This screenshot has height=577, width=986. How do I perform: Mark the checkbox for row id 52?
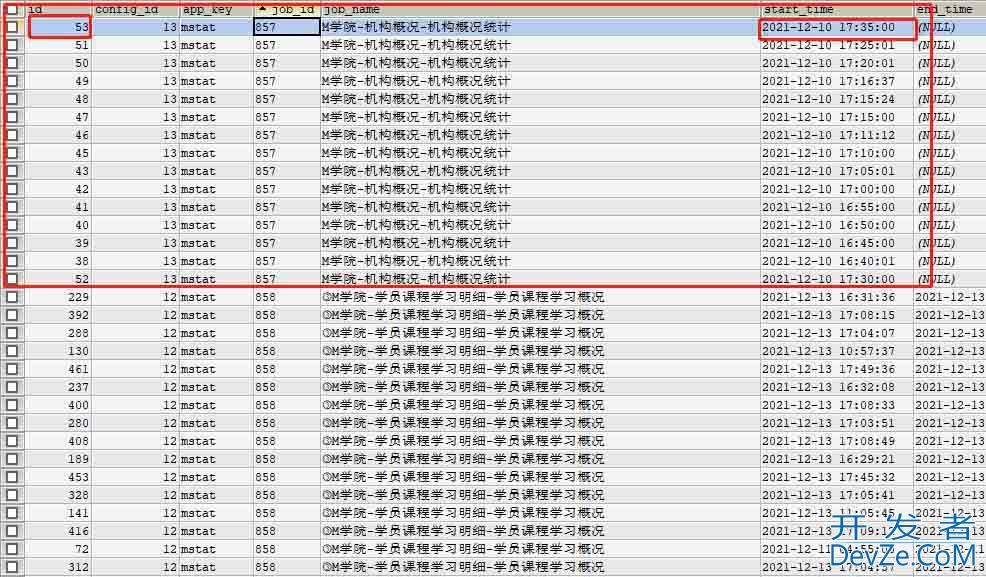[12, 279]
